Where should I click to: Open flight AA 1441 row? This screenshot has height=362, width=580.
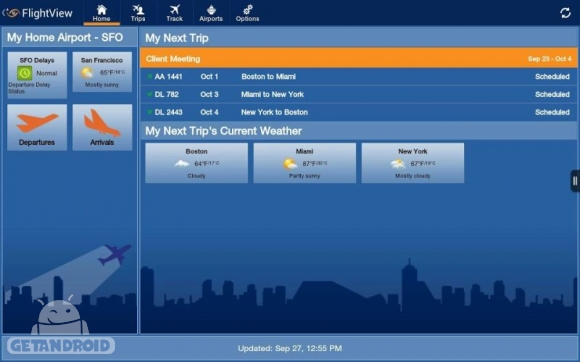pyautogui.click(x=358, y=77)
